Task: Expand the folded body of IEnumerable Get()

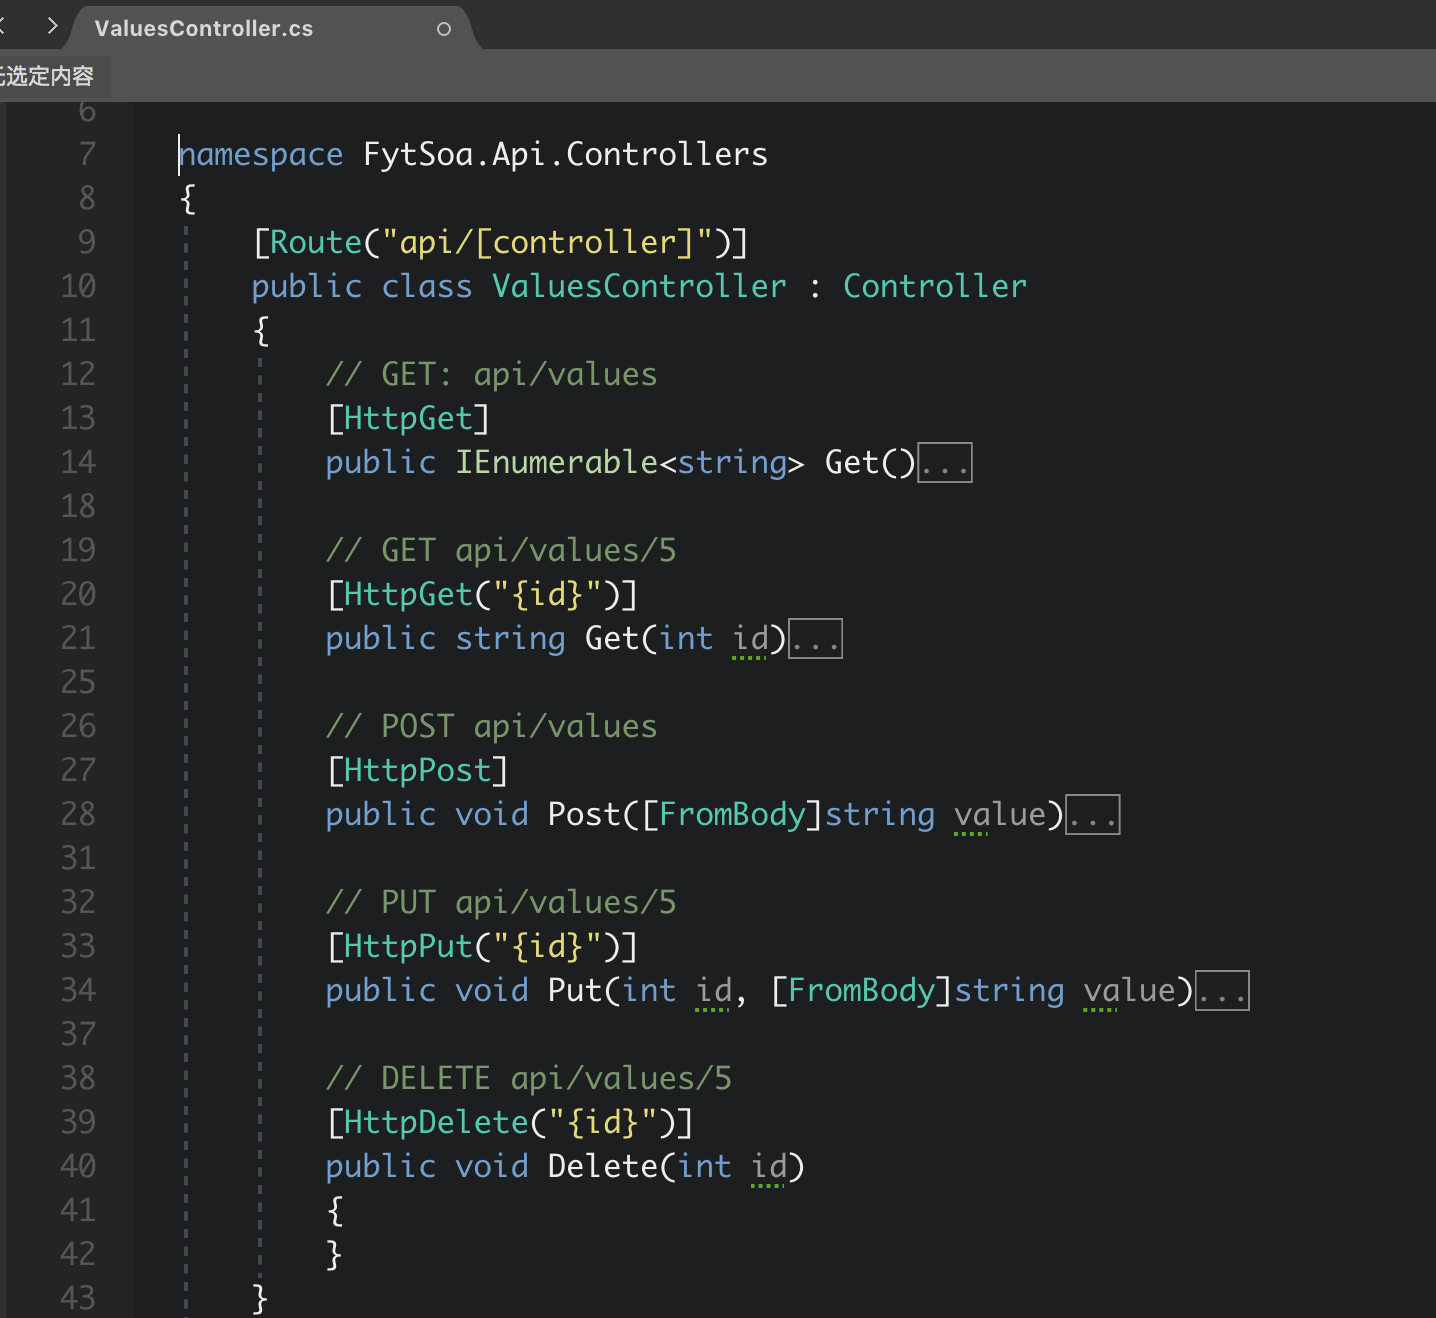Action: pos(945,463)
